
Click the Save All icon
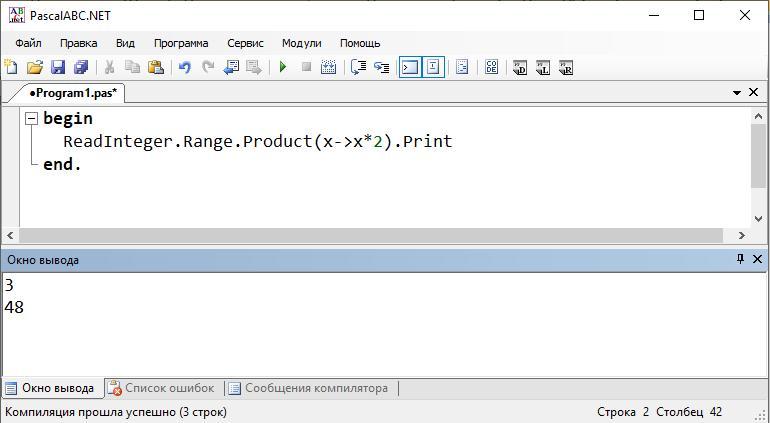pyautogui.click(x=81, y=67)
